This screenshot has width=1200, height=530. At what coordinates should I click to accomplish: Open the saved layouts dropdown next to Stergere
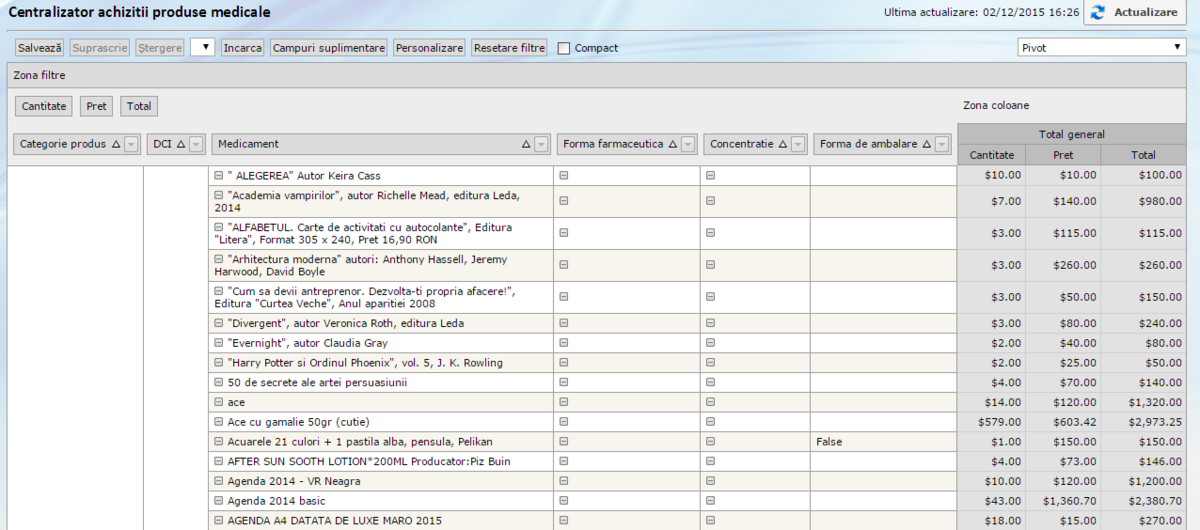tap(202, 47)
